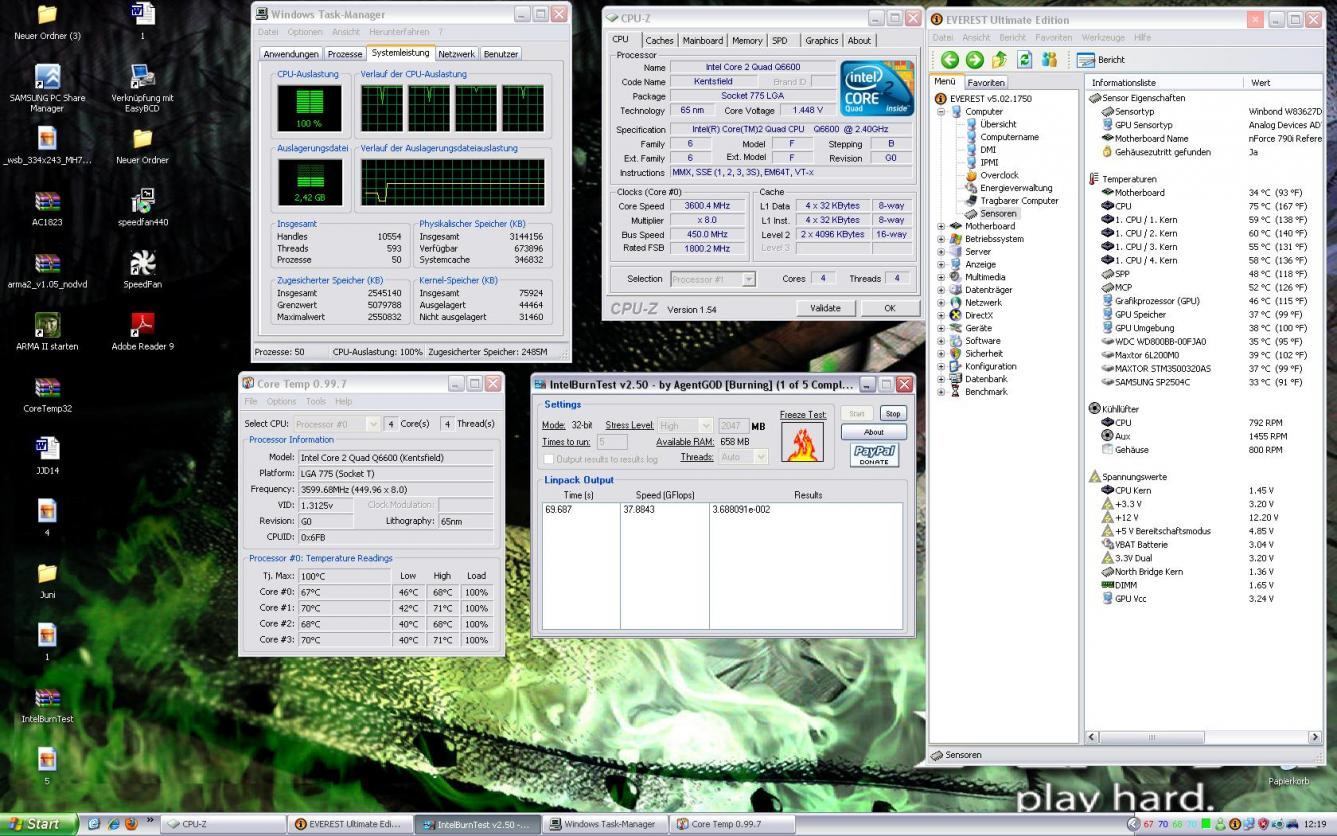Image resolution: width=1337 pixels, height=836 pixels.
Task: Open SAMSUNG PC Share Manager desktop icon
Action: (47, 89)
